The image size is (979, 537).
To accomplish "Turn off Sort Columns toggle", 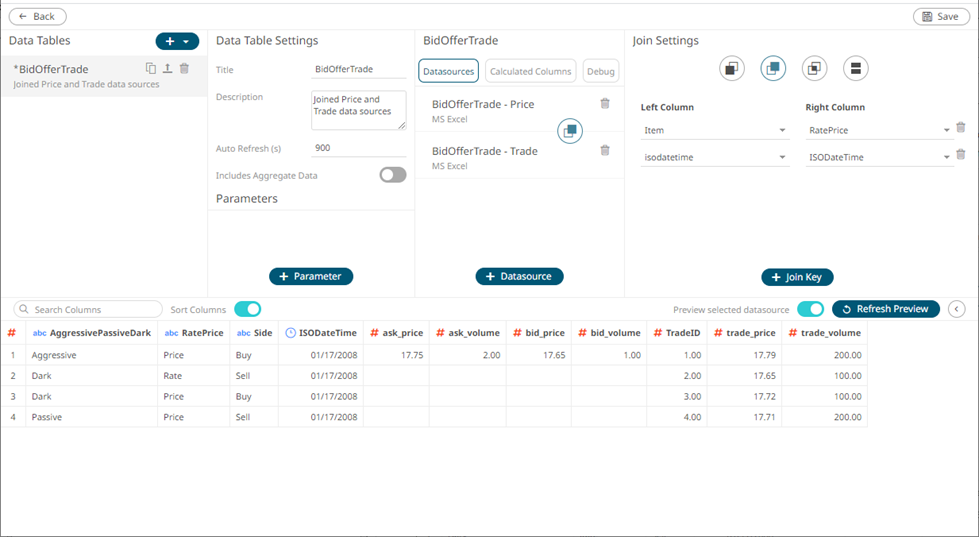I will click(x=247, y=309).
